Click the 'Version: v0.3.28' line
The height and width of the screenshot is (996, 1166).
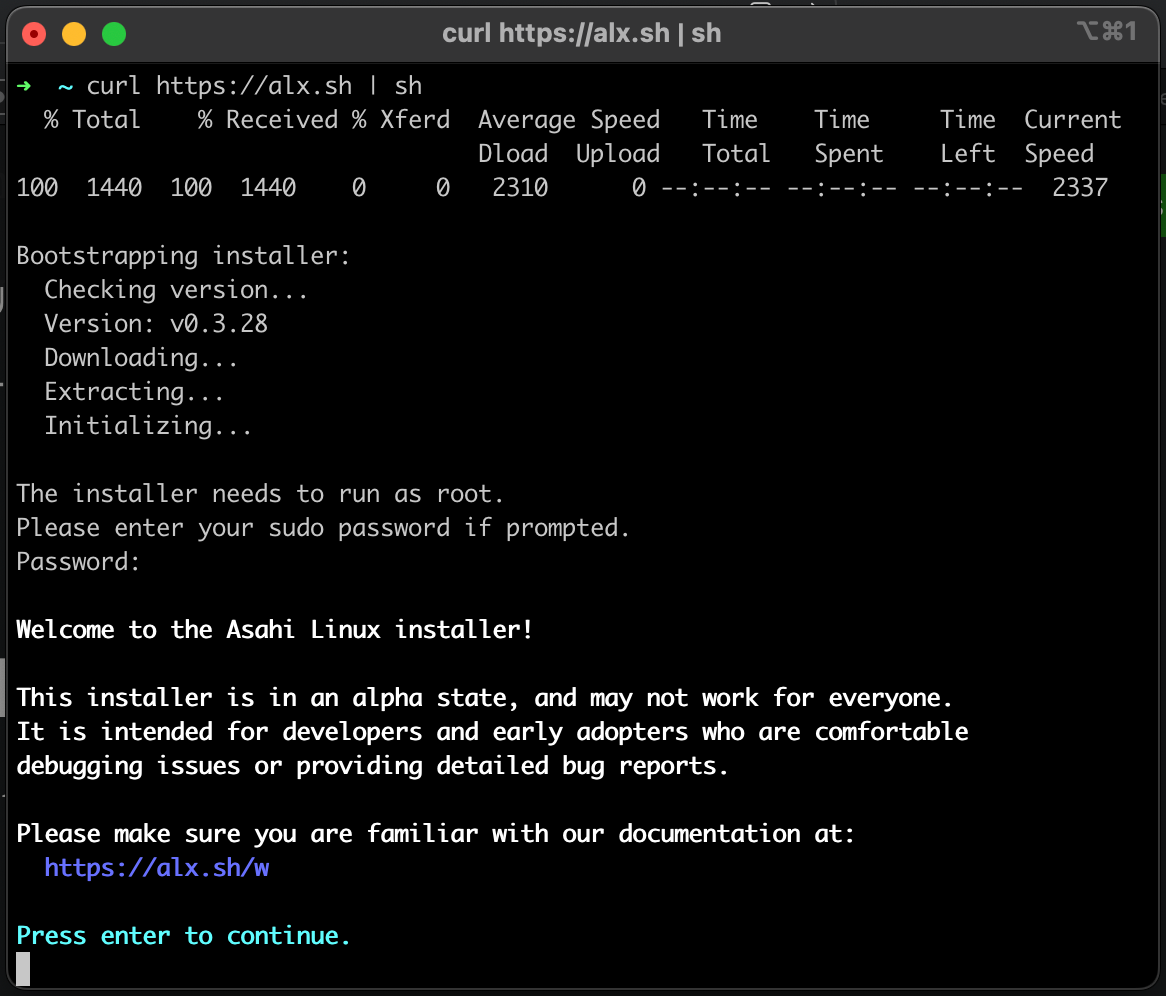pos(156,324)
